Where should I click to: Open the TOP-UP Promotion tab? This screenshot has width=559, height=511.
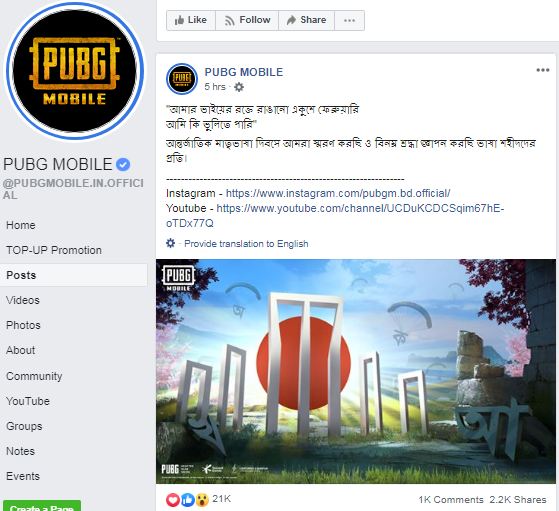pos(54,250)
